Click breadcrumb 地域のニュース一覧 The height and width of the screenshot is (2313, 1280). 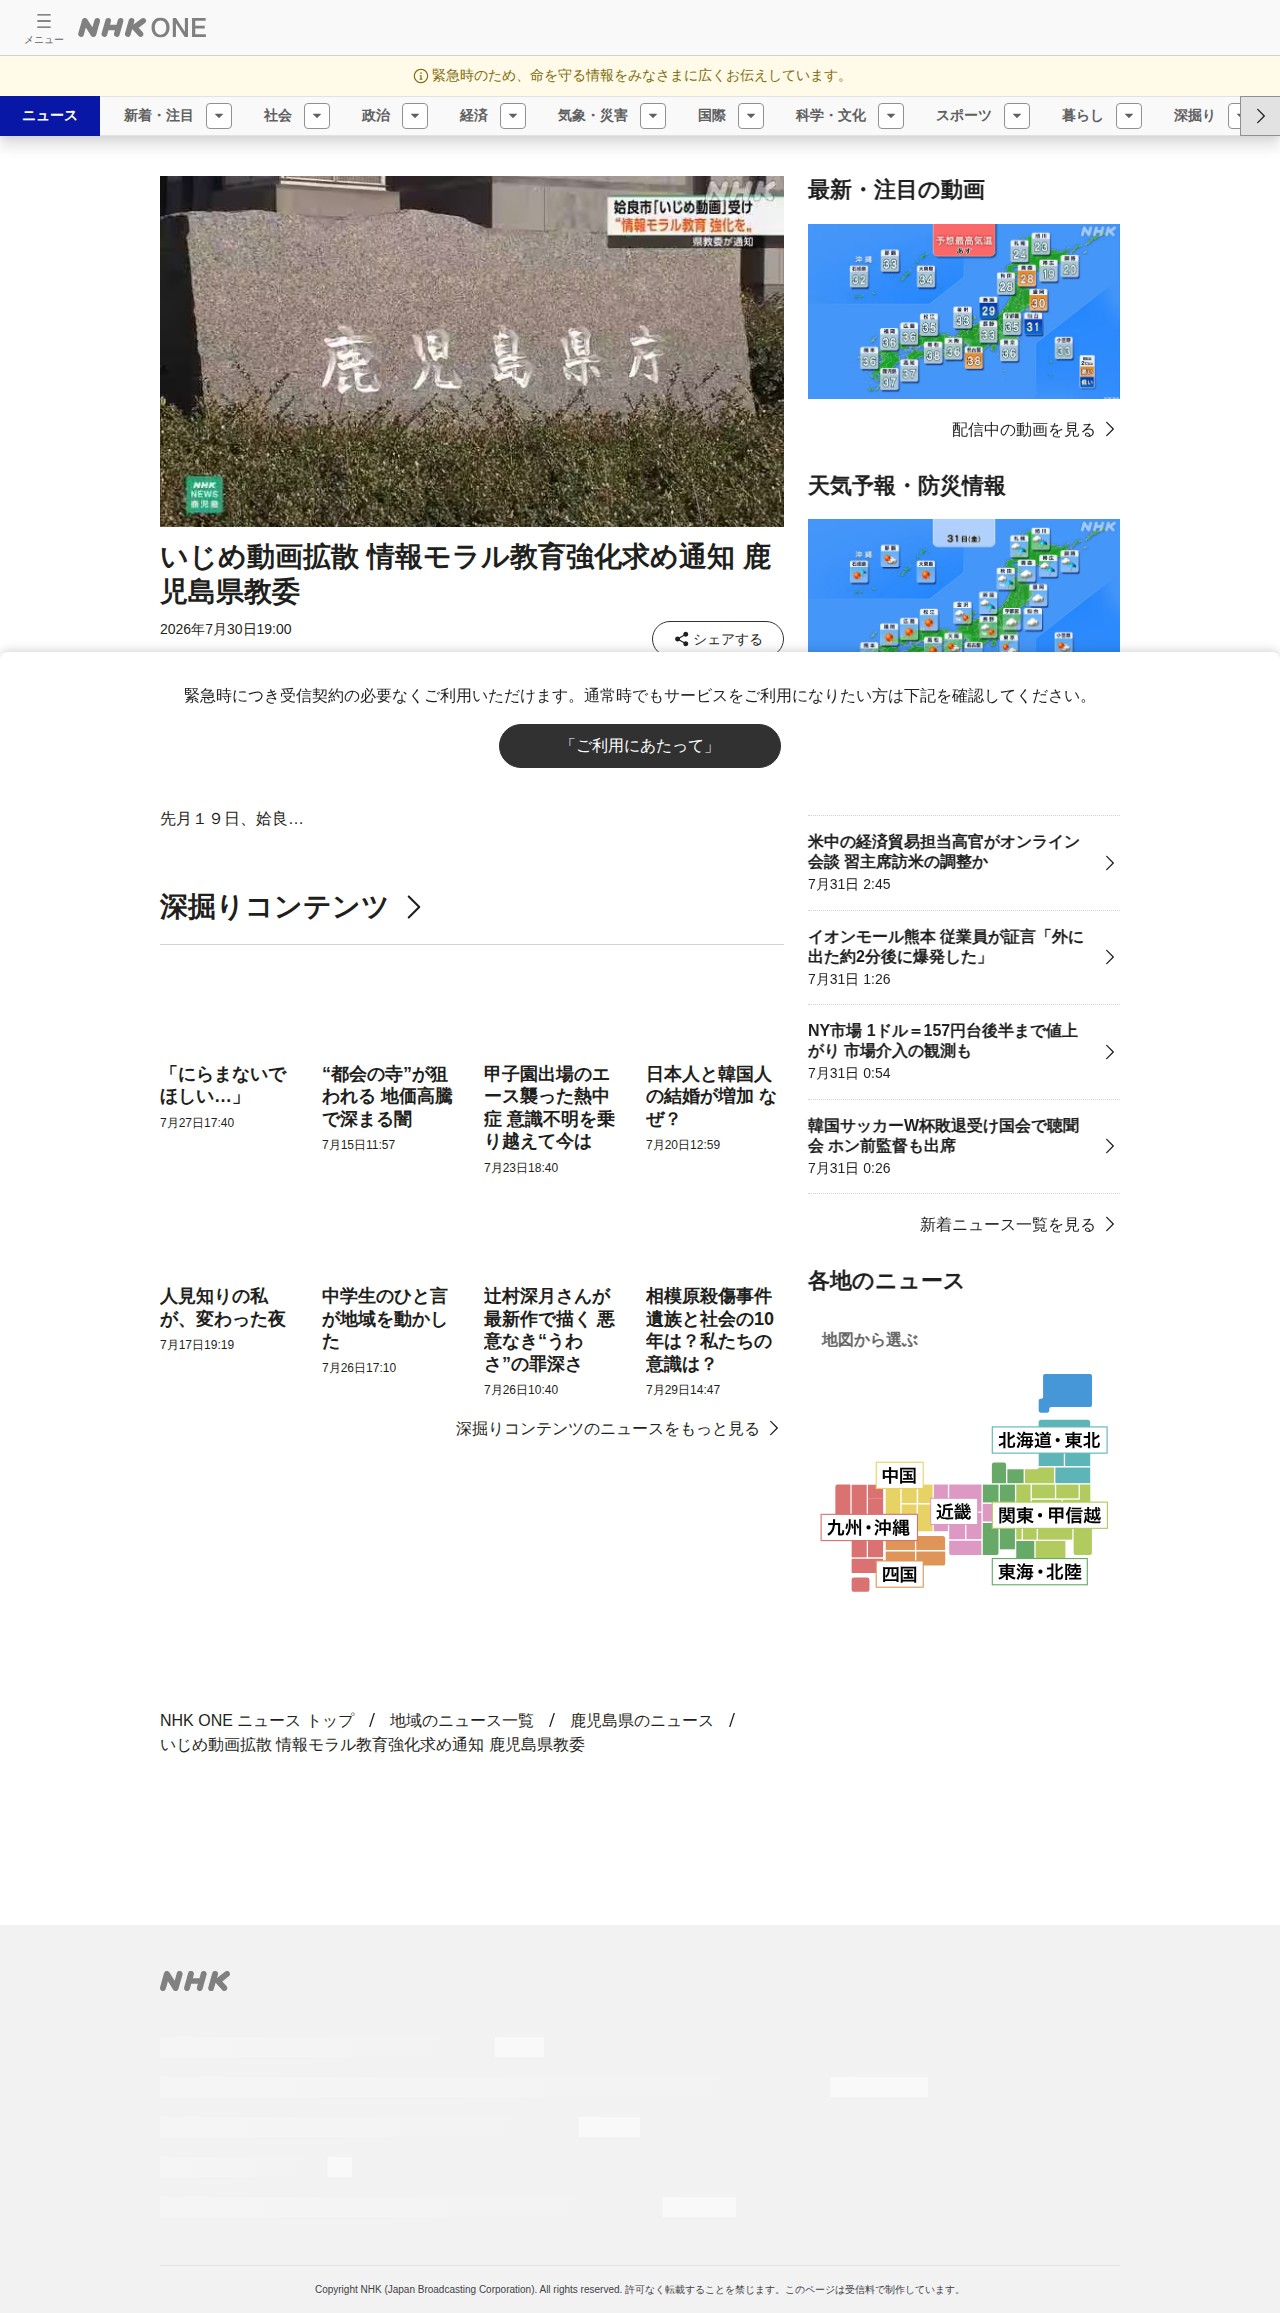coord(462,1720)
